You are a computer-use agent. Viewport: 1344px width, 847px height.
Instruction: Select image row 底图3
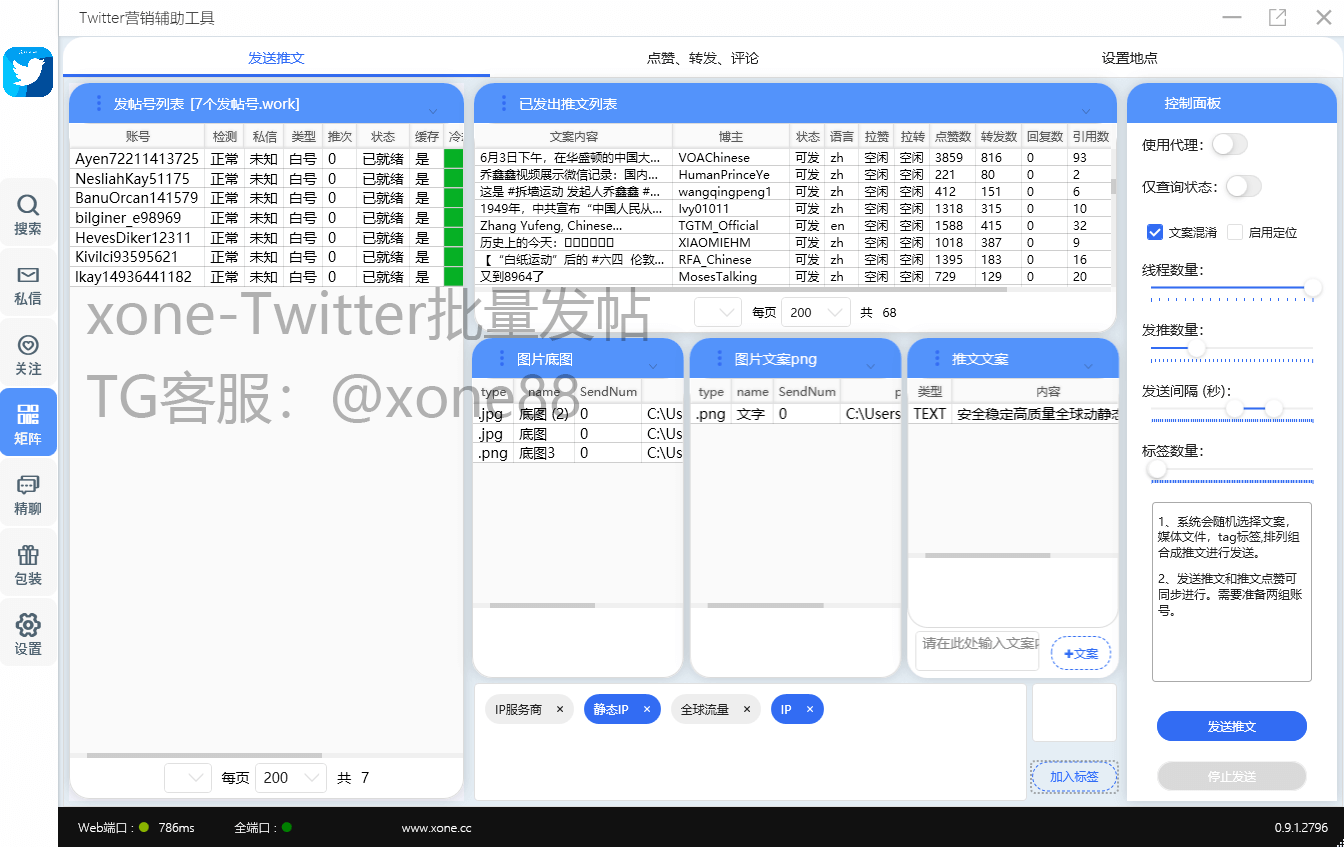click(578, 453)
